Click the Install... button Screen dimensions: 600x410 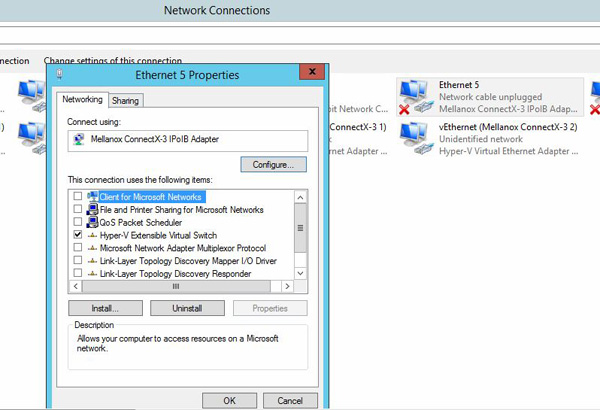coord(105,308)
